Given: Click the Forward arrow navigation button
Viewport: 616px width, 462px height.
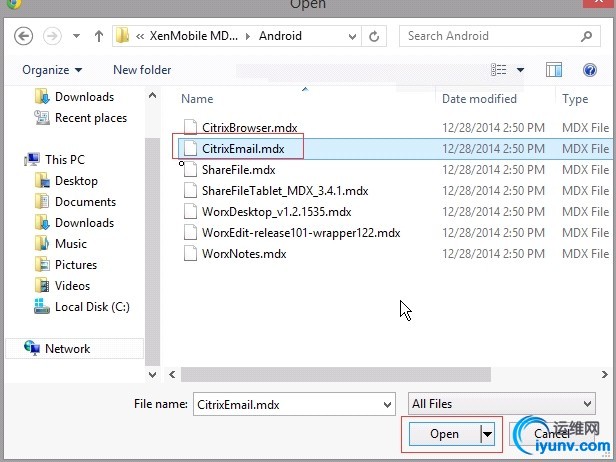Looking at the screenshot, I should (52, 36).
